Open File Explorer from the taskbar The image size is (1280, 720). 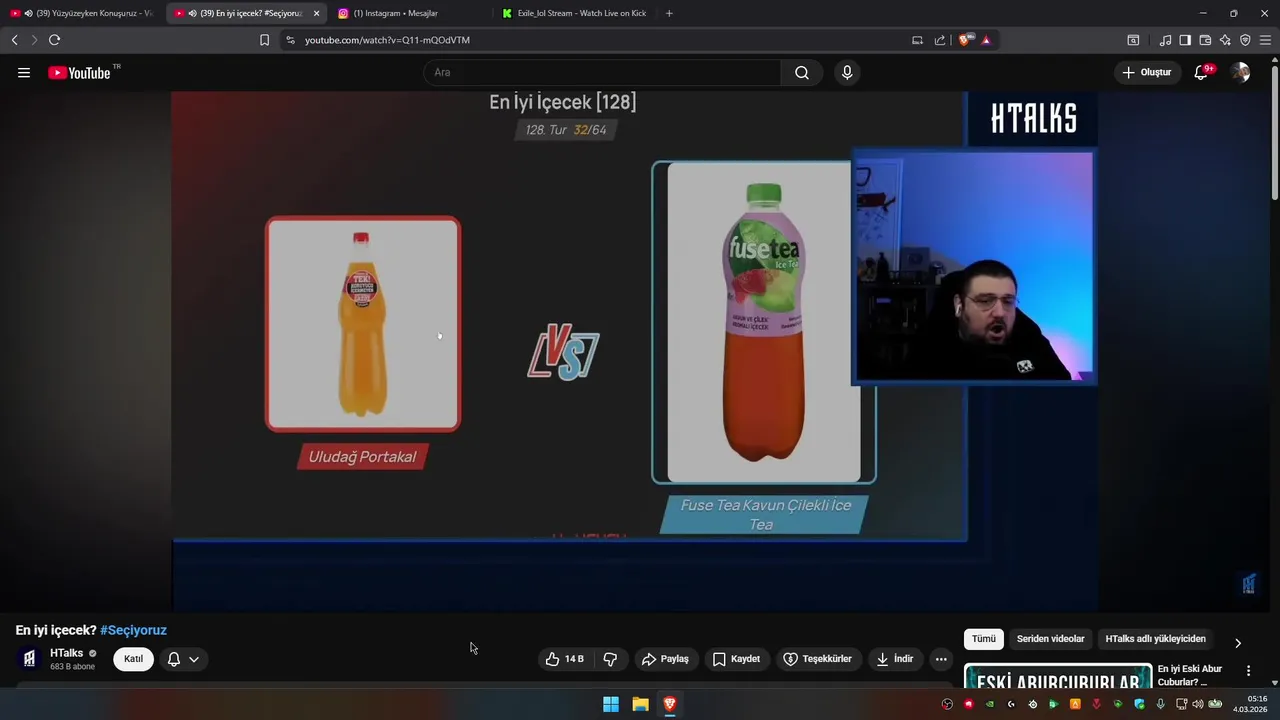click(x=641, y=704)
